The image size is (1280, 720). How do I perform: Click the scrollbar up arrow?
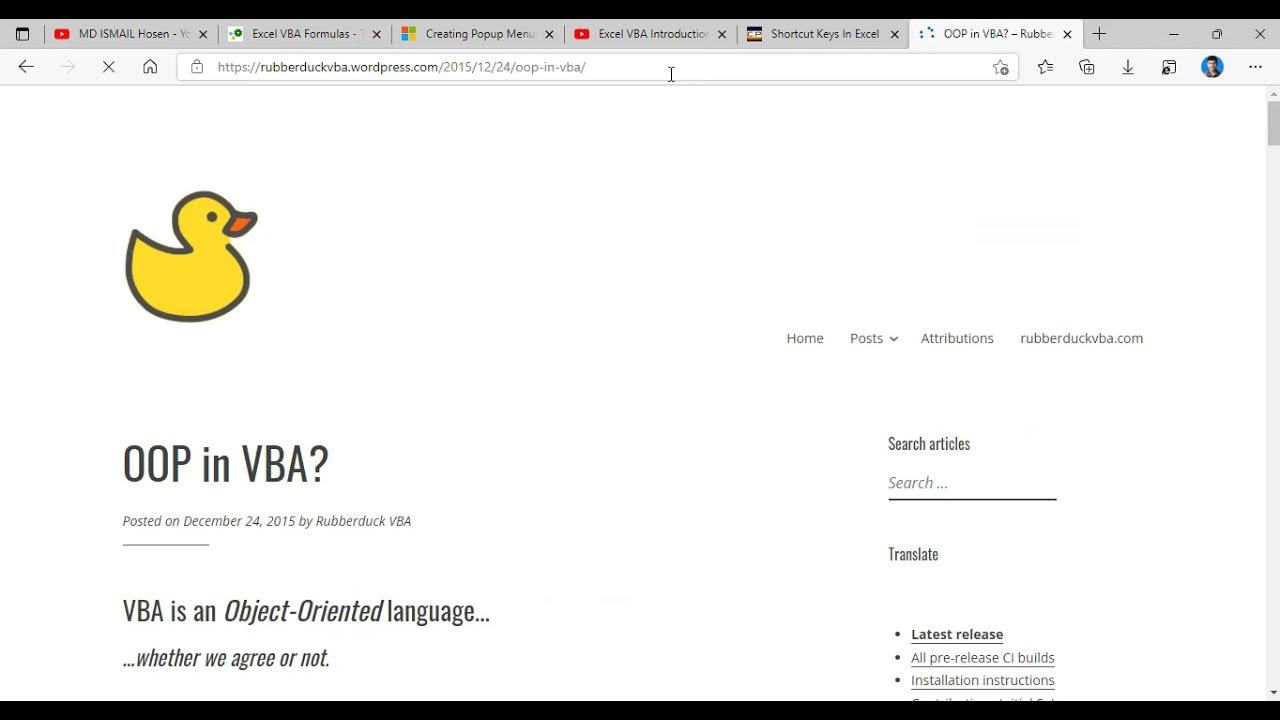pos(1273,94)
